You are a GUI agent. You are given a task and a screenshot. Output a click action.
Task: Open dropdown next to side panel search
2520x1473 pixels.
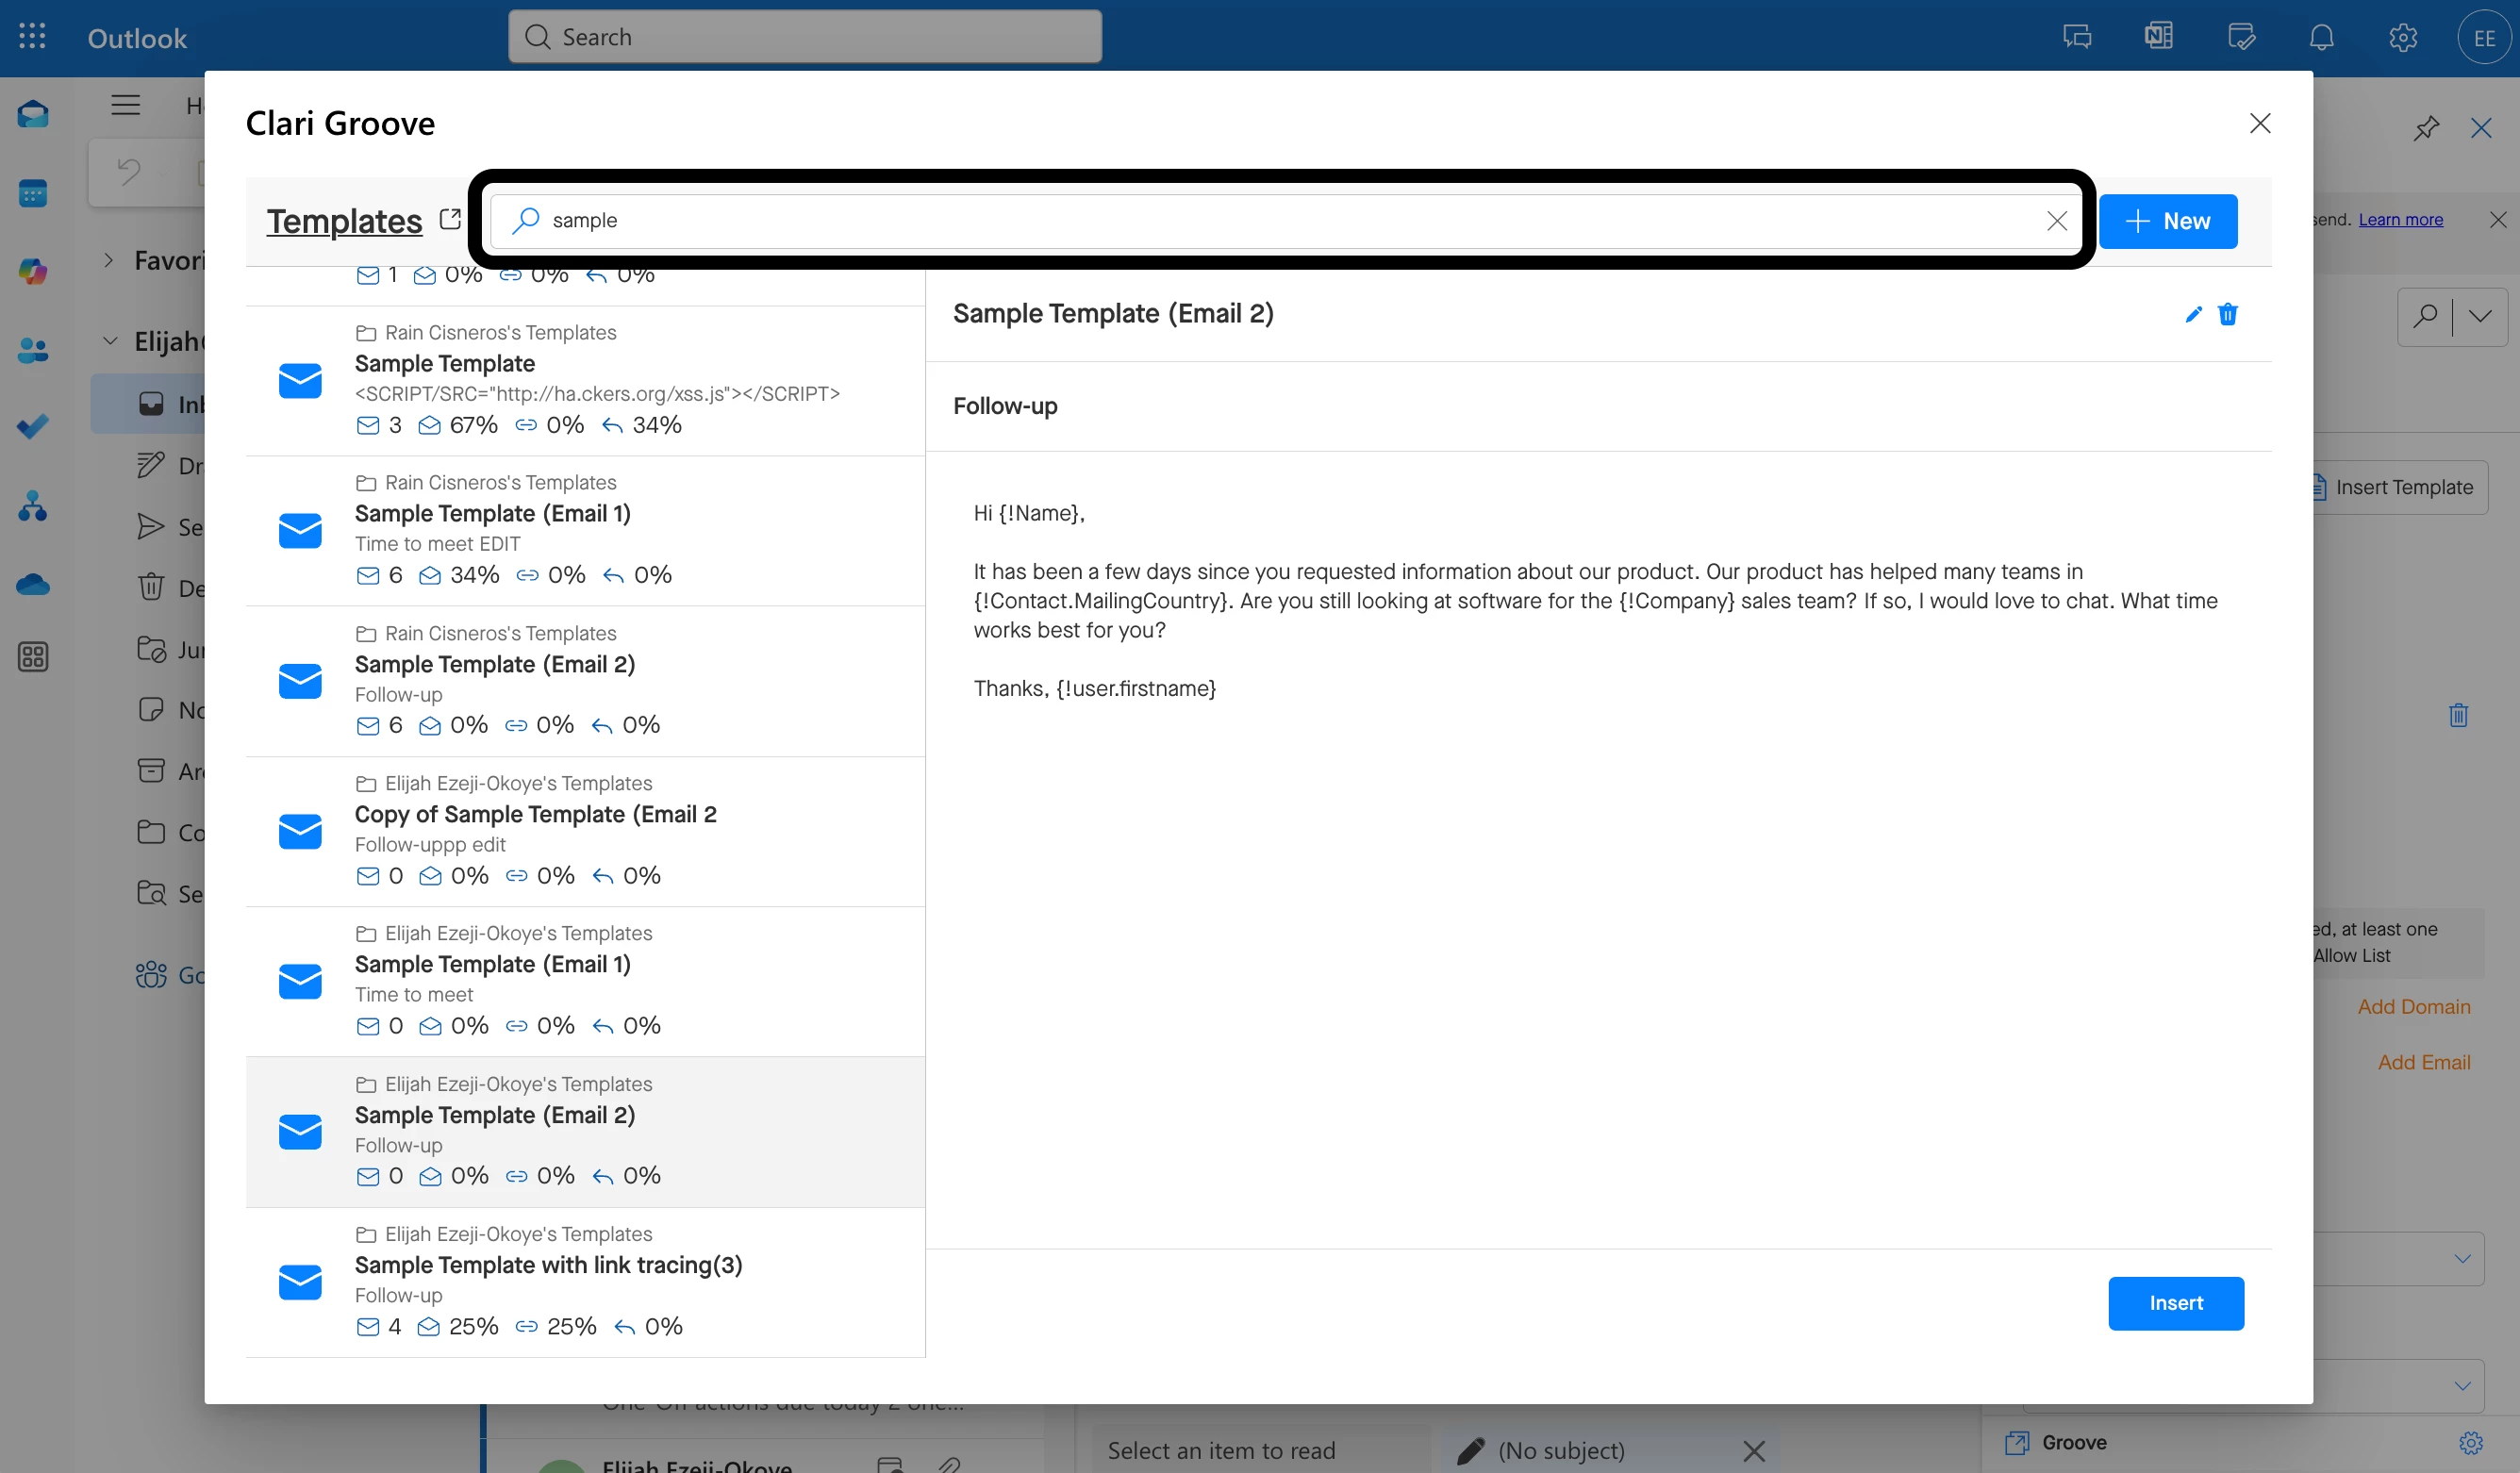tap(2480, 317)
